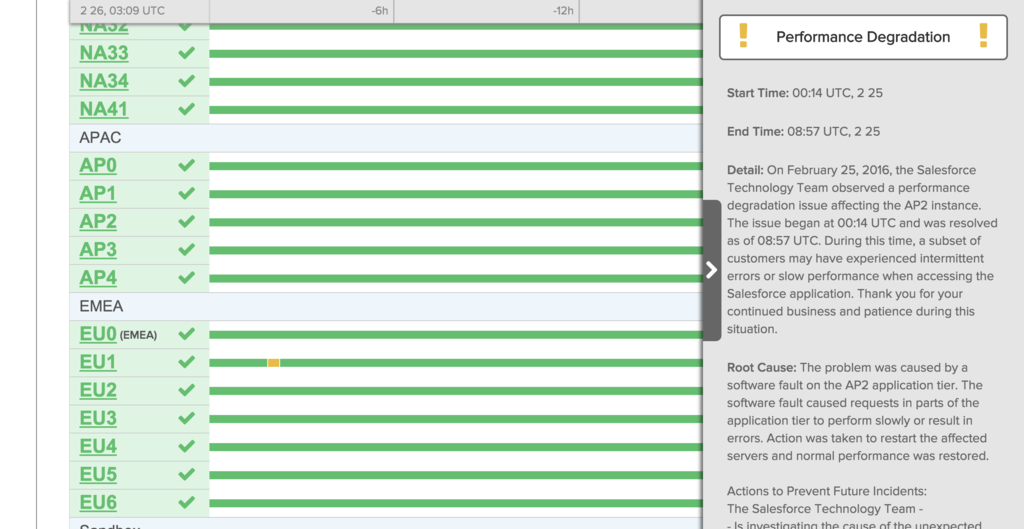Viewport: 1024px width, 529px height.
Task: Open the EU6 instance link
Action: (98, 503)
